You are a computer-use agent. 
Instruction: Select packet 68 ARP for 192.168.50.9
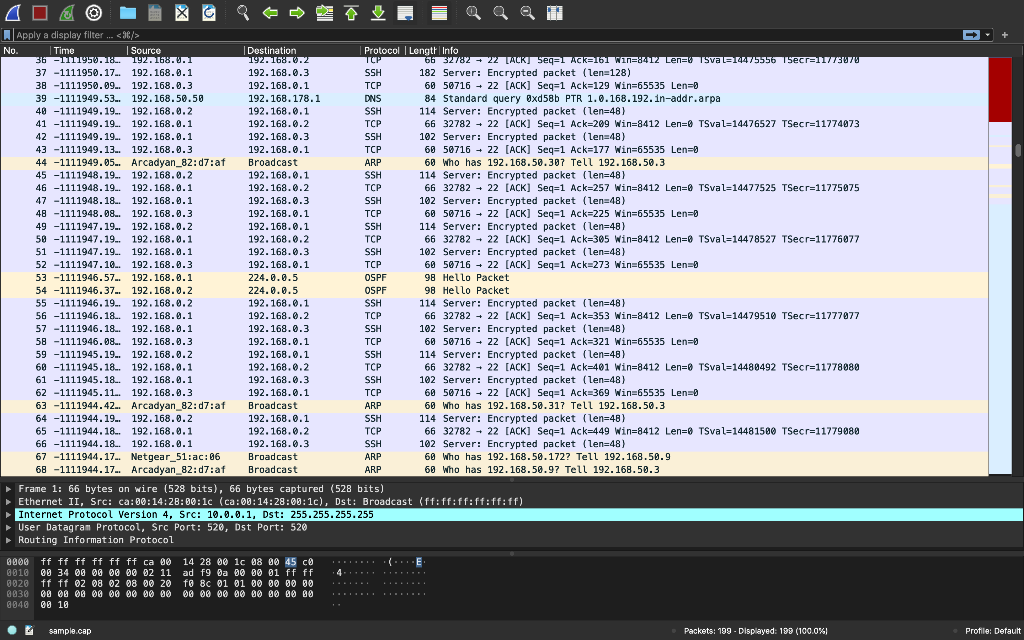tap(494, 470)
